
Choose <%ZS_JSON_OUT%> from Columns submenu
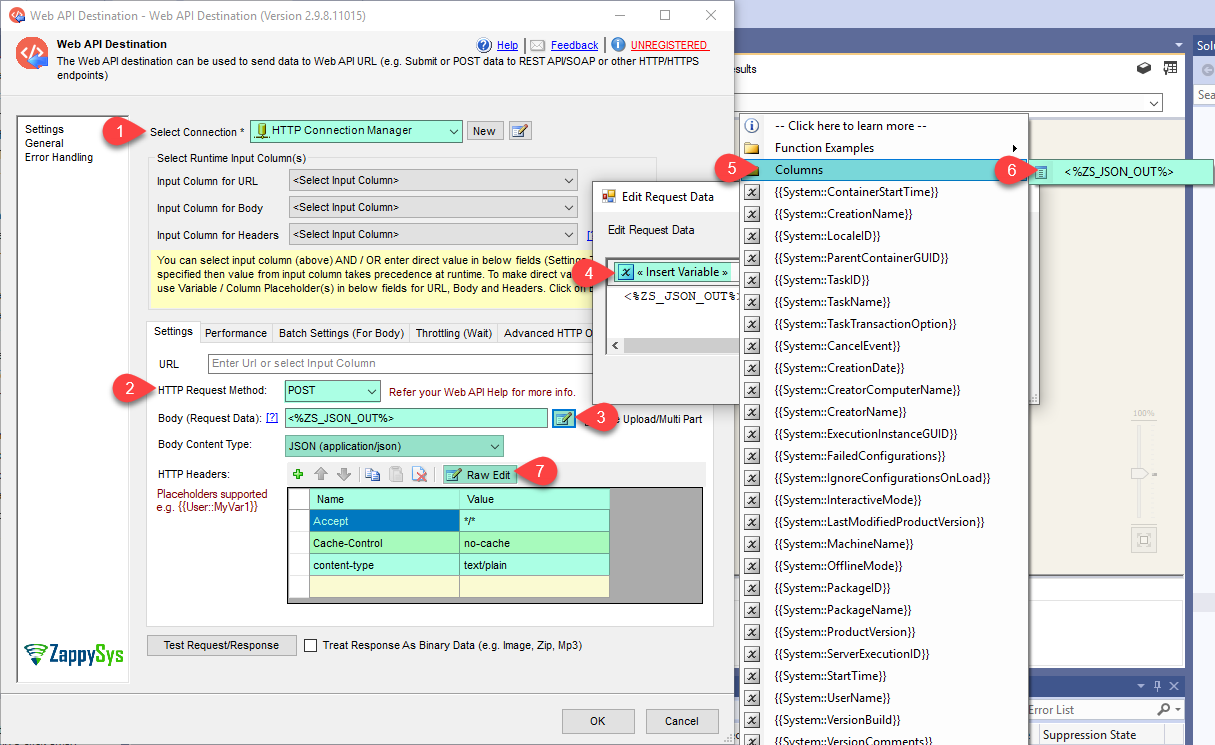pos(1120,172)
